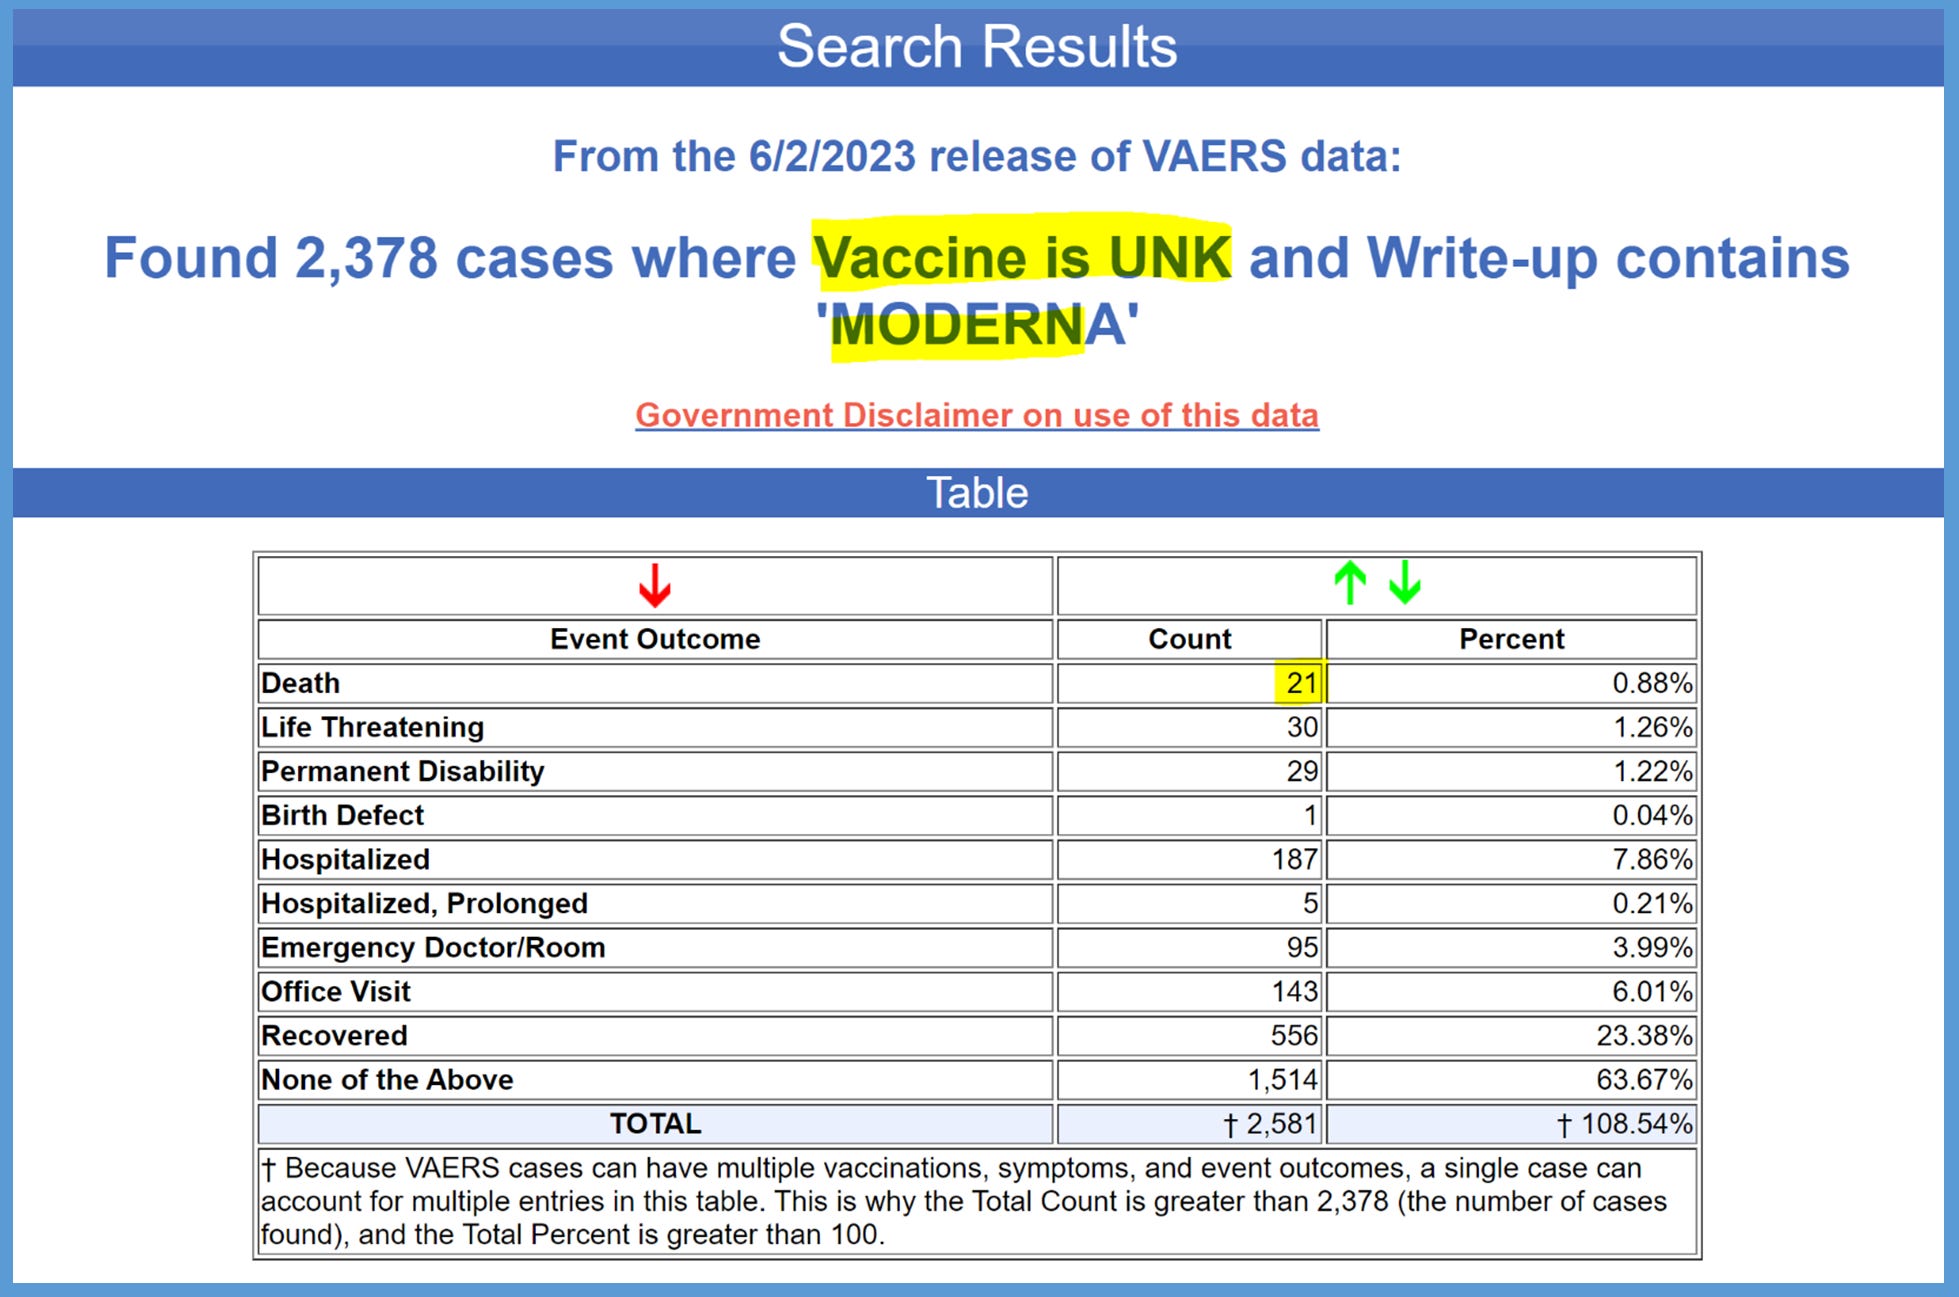Click the Emergency Doctor/Room row label
The width and height of the screenshot is (1959, 1297).
pos(655,947)
